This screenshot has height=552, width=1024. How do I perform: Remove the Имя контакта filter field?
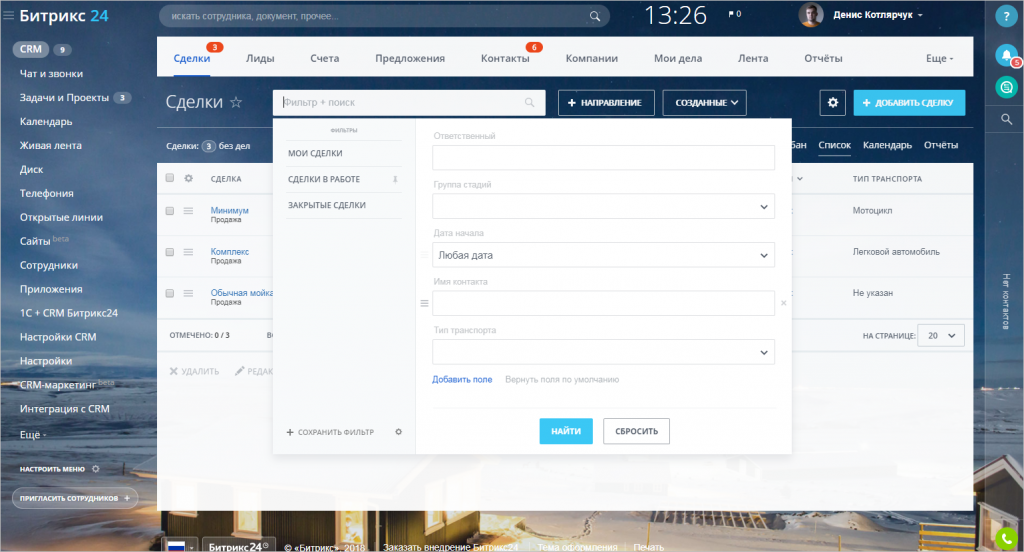tap(784, 303)
